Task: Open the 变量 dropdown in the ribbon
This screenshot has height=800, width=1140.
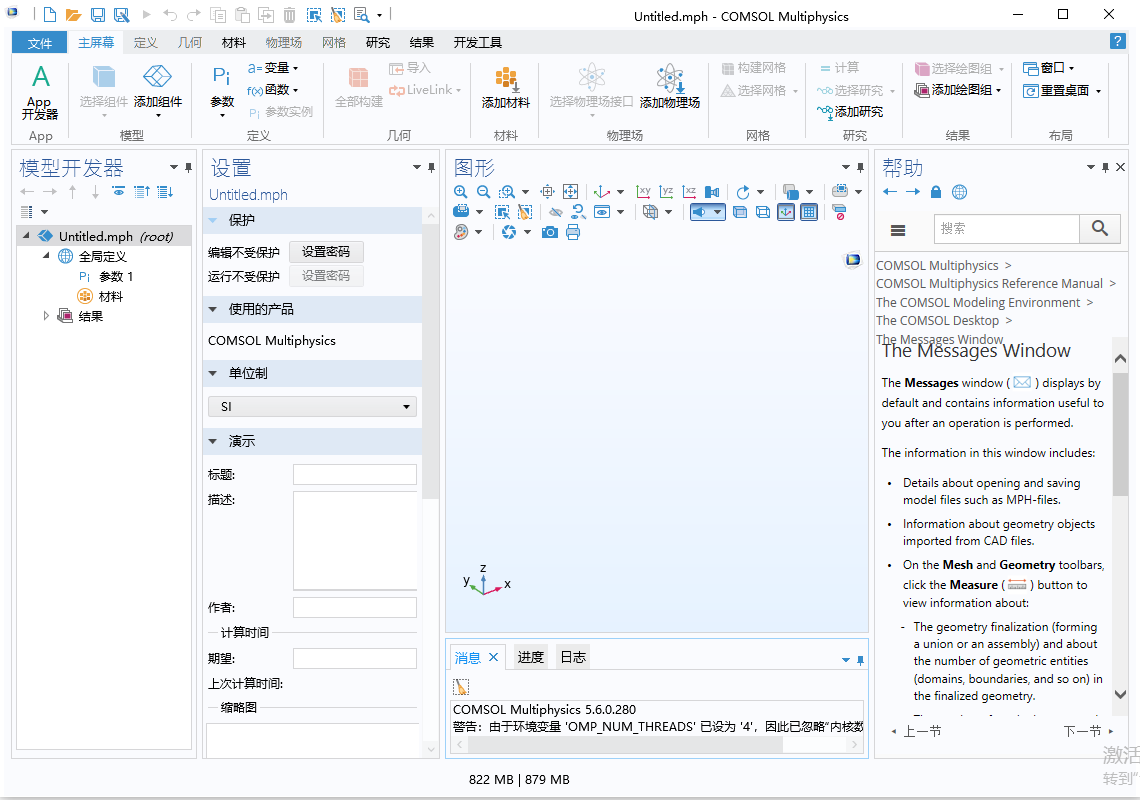Action: (x=273, y=68)
